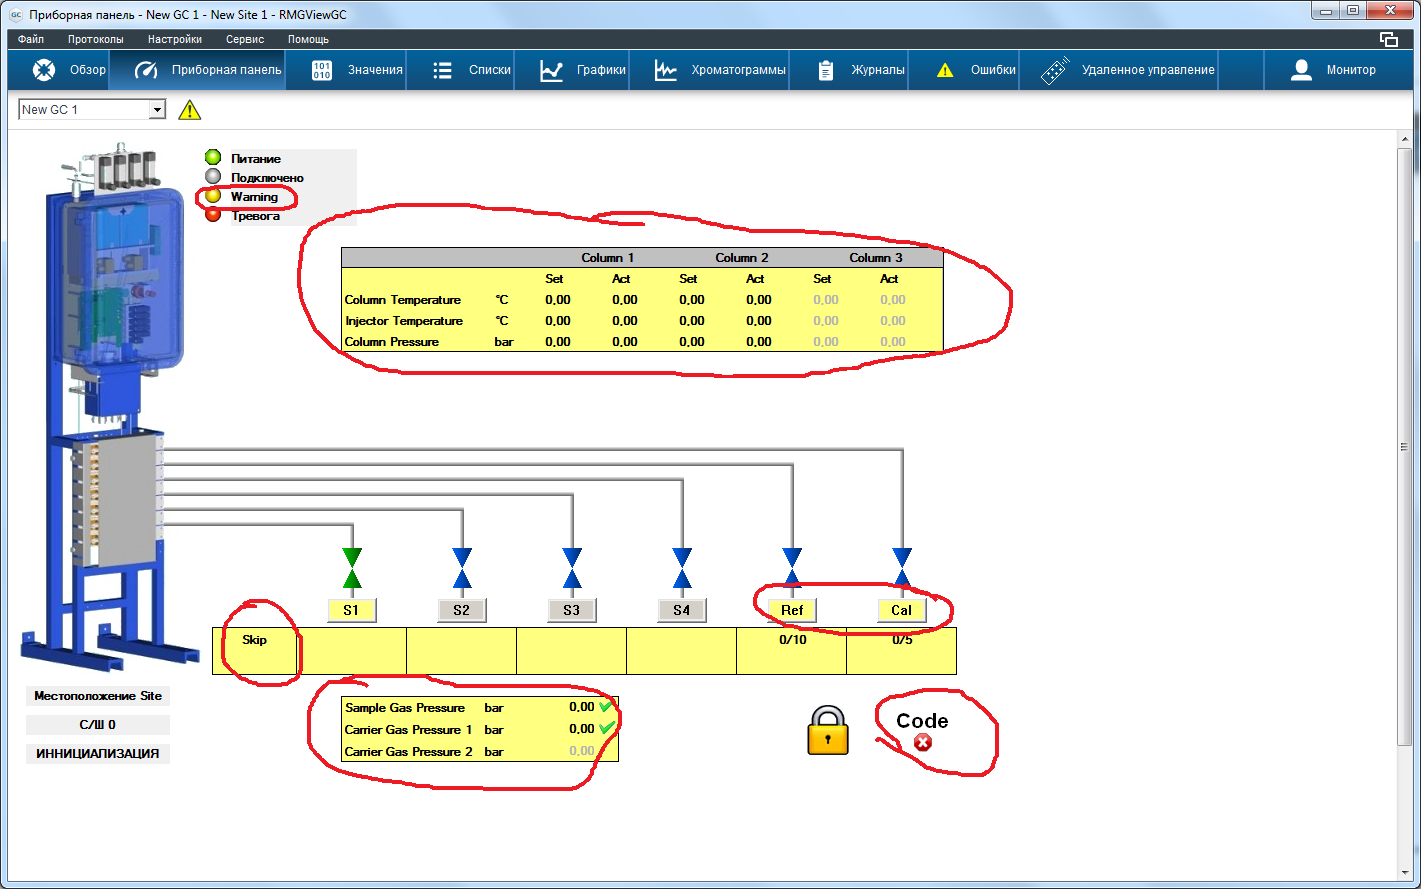Image resolution: width=1421 pixels, height=889 pixels.
Task: Open the Обзор overview icon
Action: 44,70
